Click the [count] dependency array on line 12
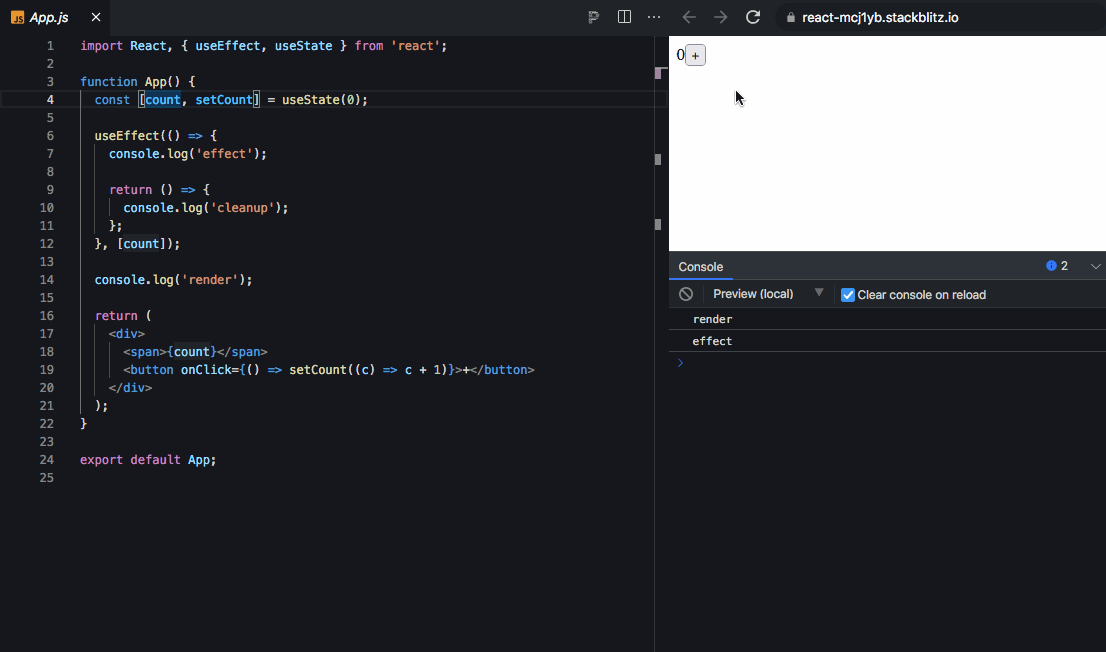Image resolution: width=1106 pixels, height=652 pixels. (141, 243)
